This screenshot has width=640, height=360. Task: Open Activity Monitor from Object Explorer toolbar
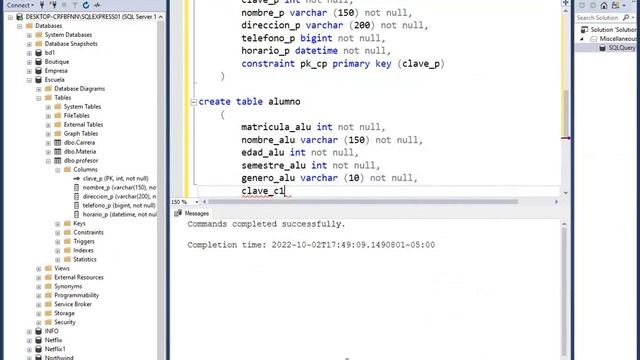click(97, 5)
